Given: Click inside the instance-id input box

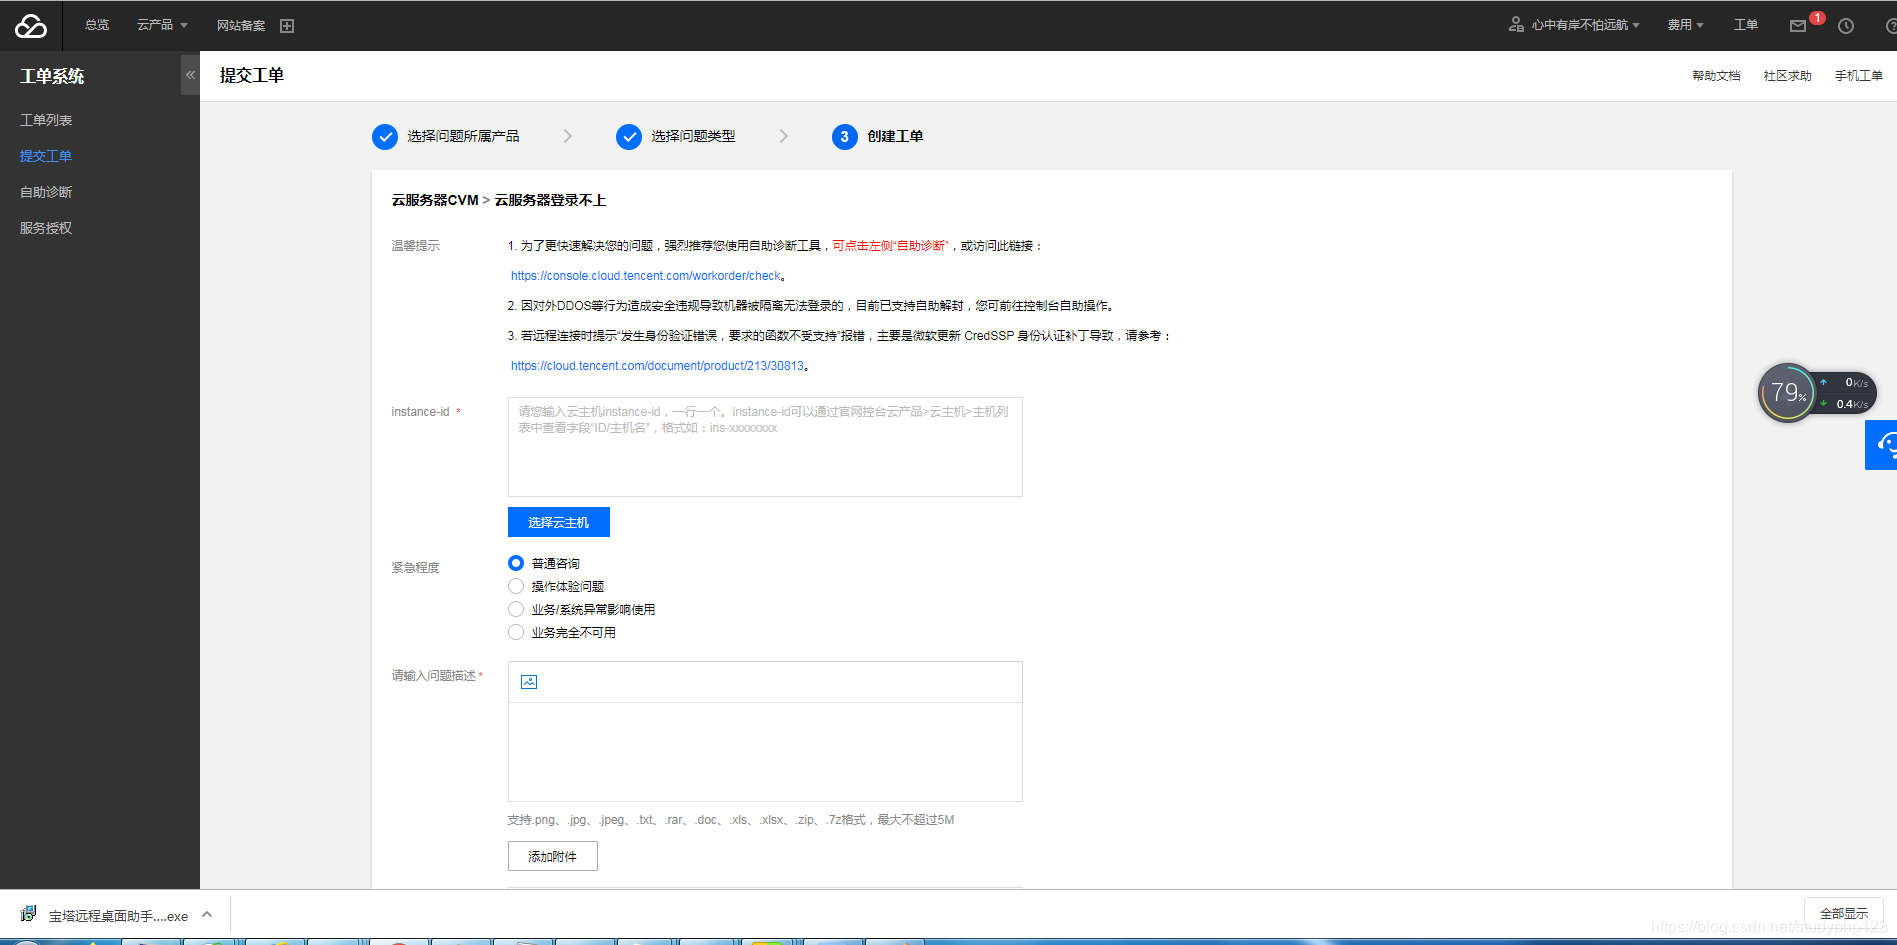Looking at the screenshot, I should point(764,445).
